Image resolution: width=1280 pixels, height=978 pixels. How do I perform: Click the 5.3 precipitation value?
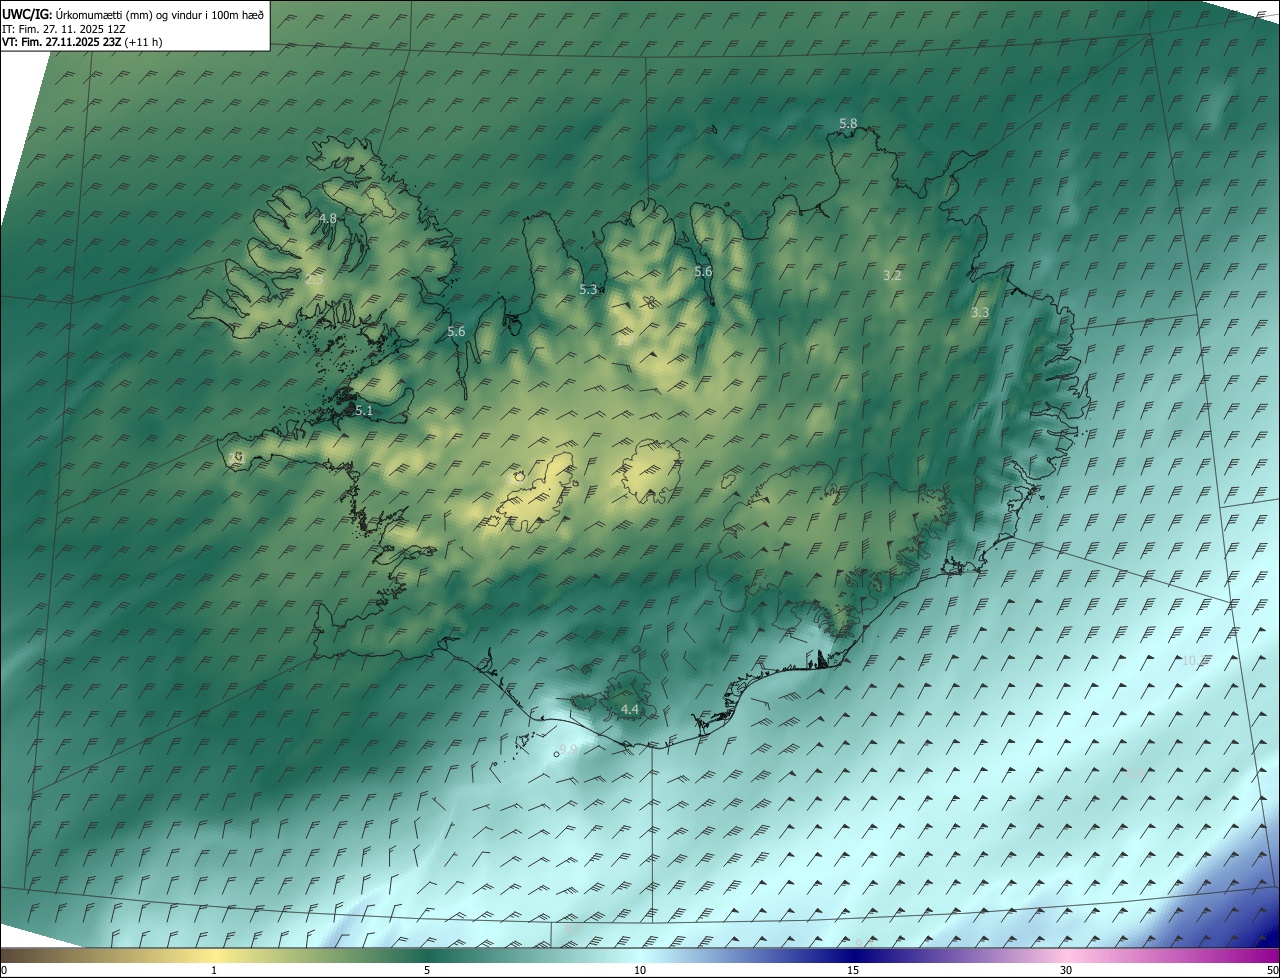point(588,290)
